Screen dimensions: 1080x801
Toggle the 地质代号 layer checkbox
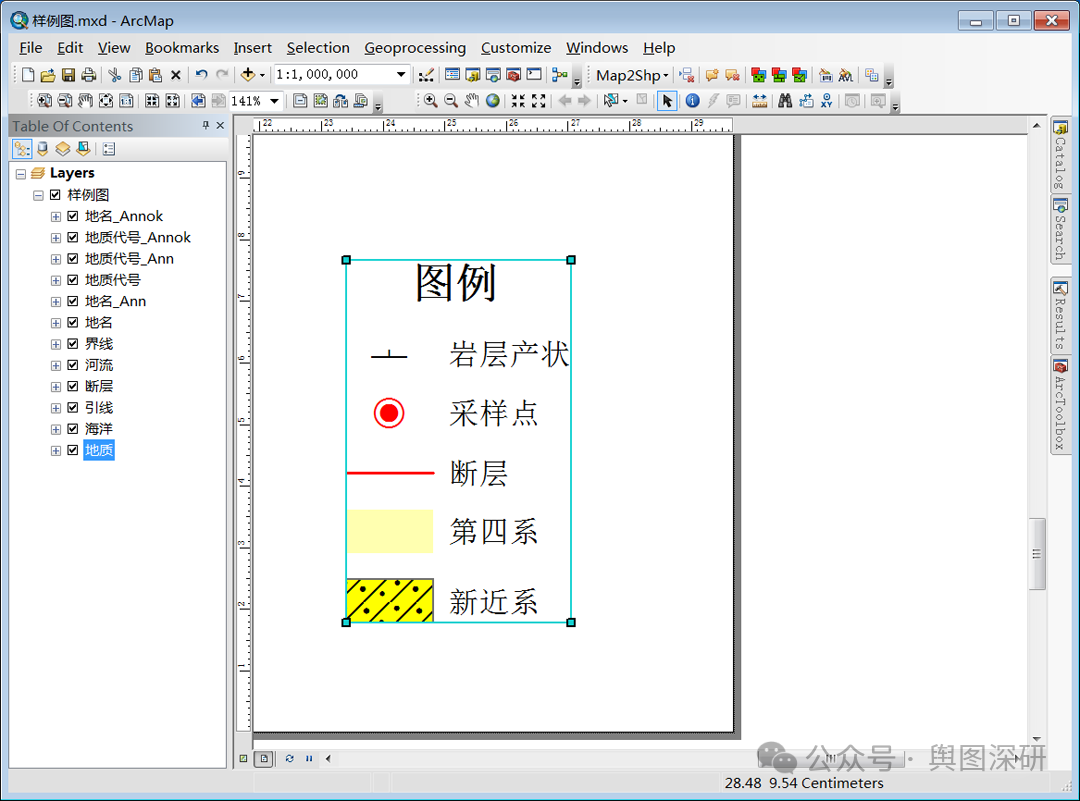(x=72, y=280)
